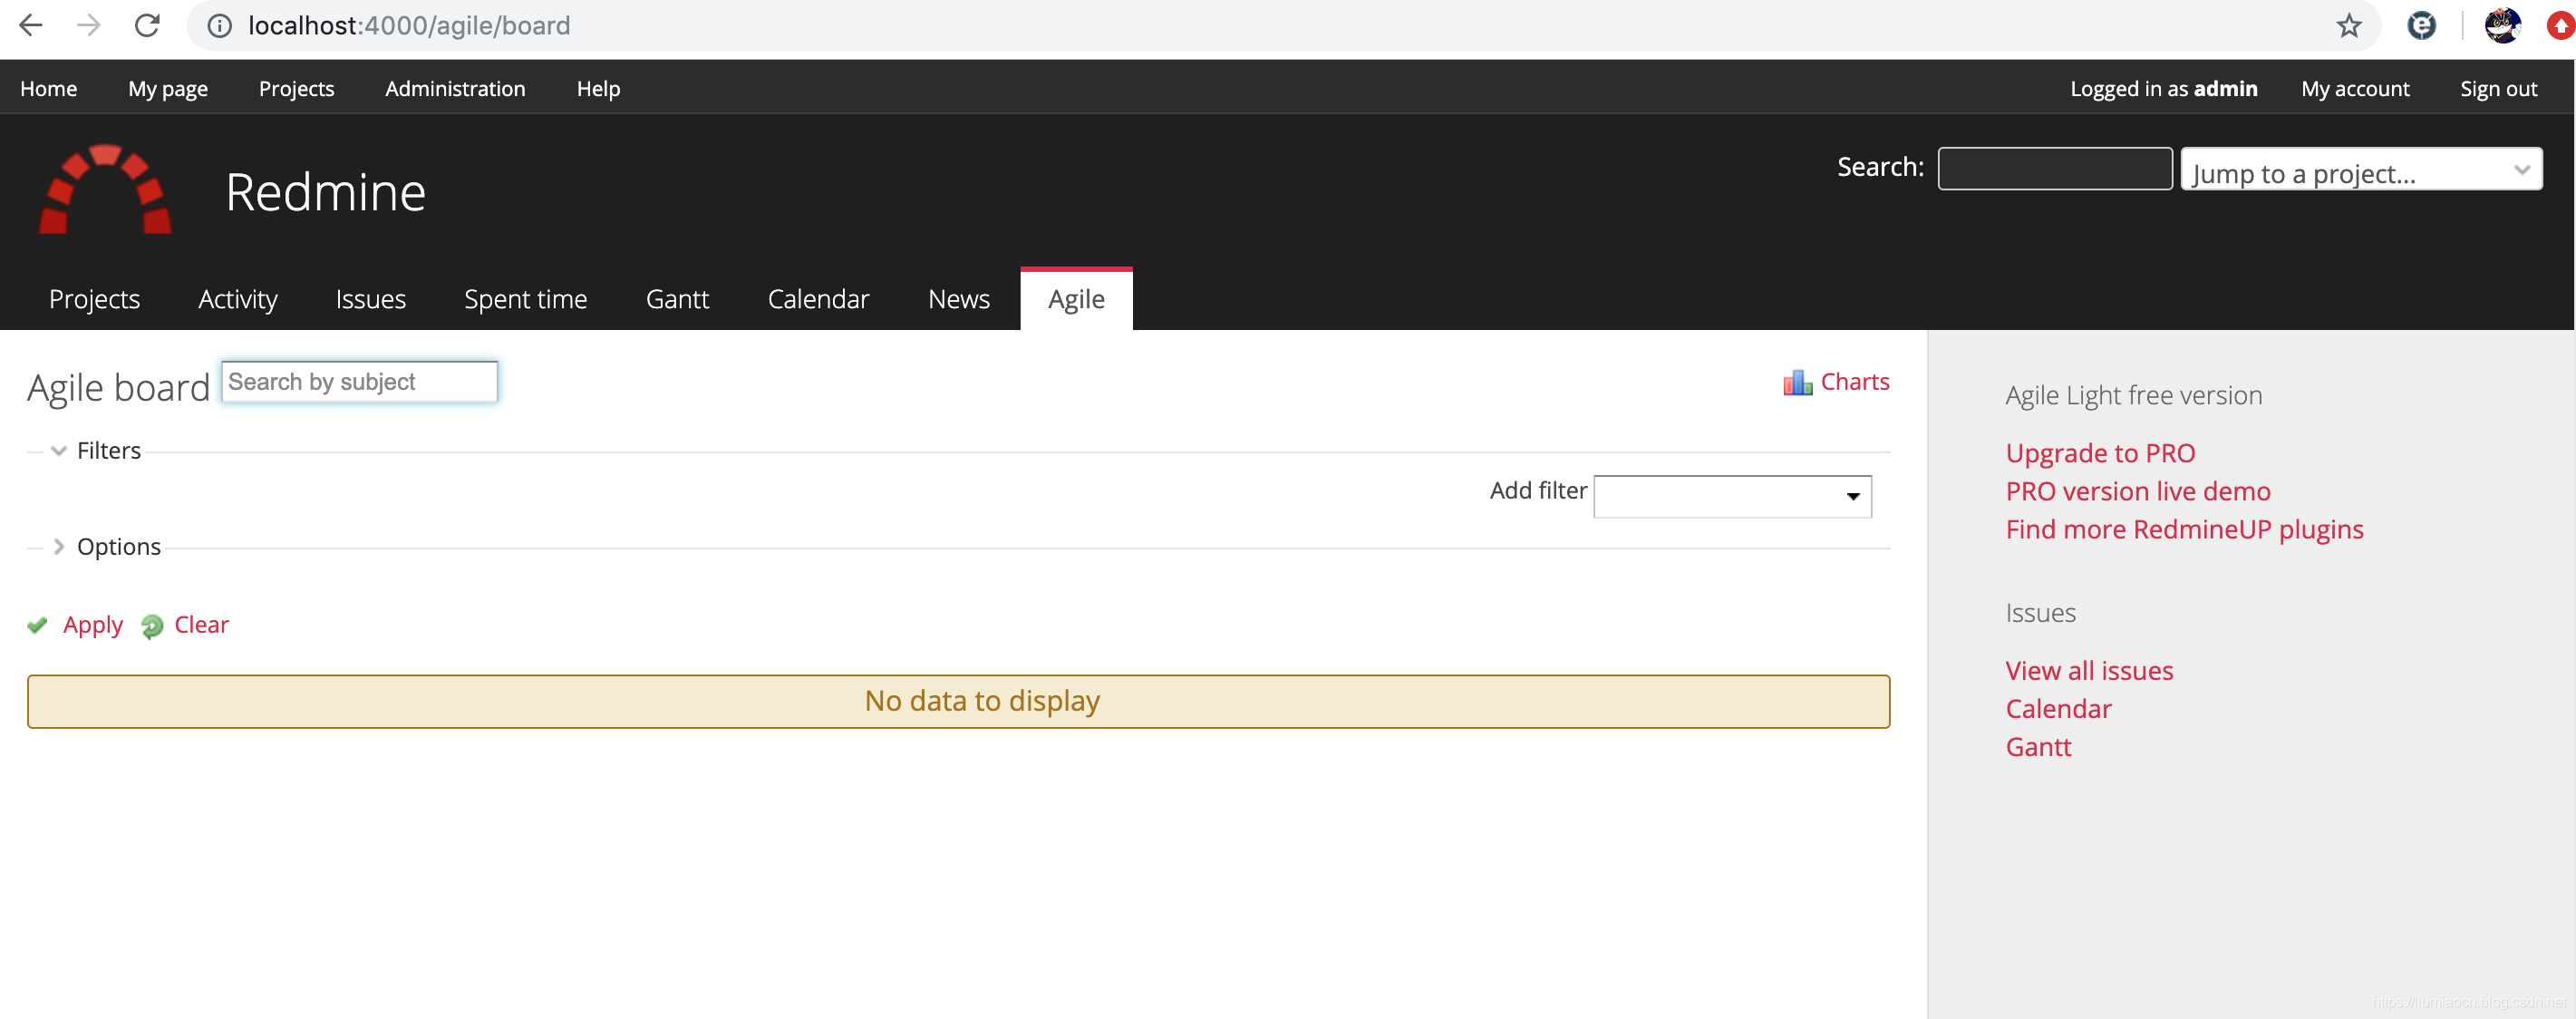Click the Charts icon on Agile board
This screenshot has width=2576, height=1019.
coord(1796,382)
